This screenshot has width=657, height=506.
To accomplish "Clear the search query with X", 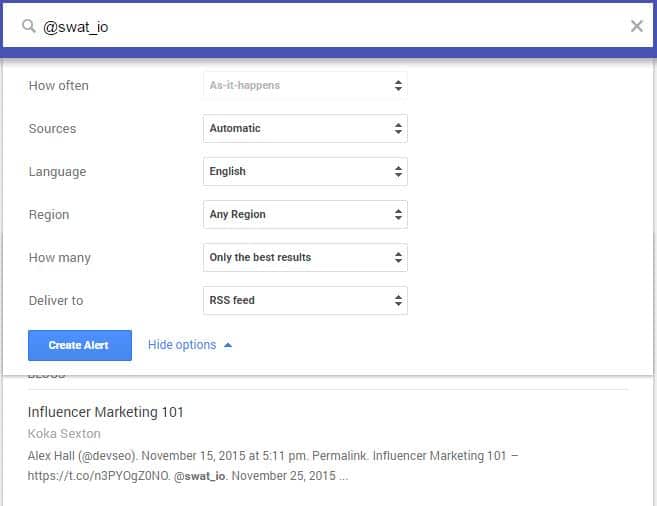I will point(636,26).
